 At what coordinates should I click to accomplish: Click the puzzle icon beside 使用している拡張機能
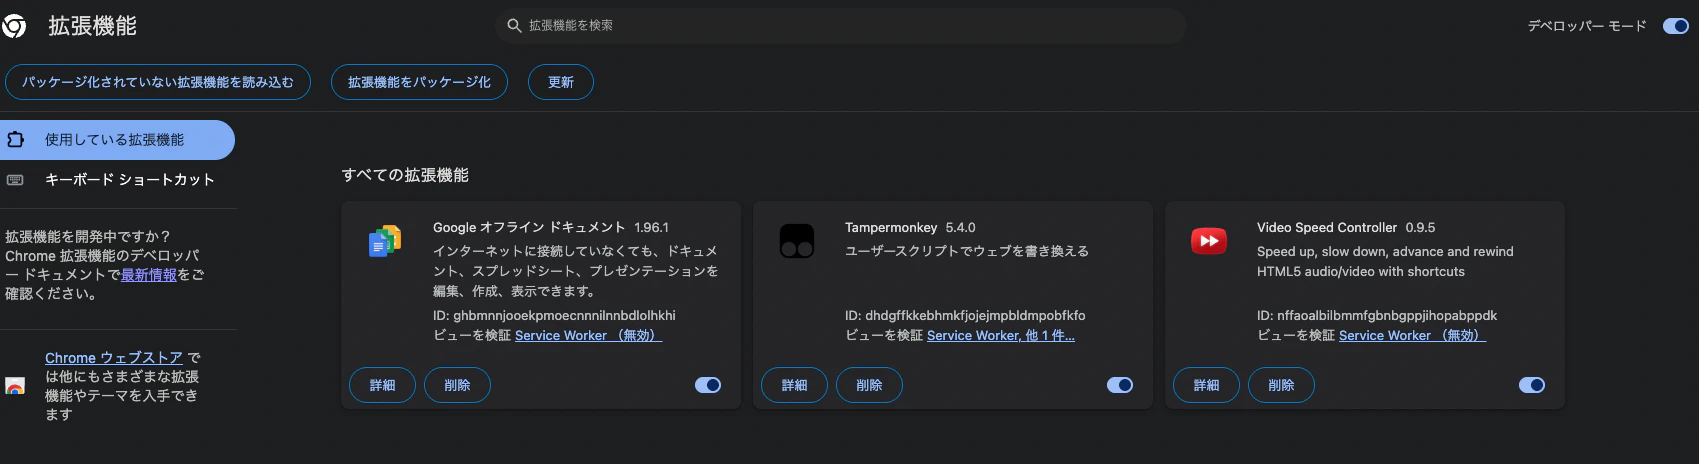point(16,140)
